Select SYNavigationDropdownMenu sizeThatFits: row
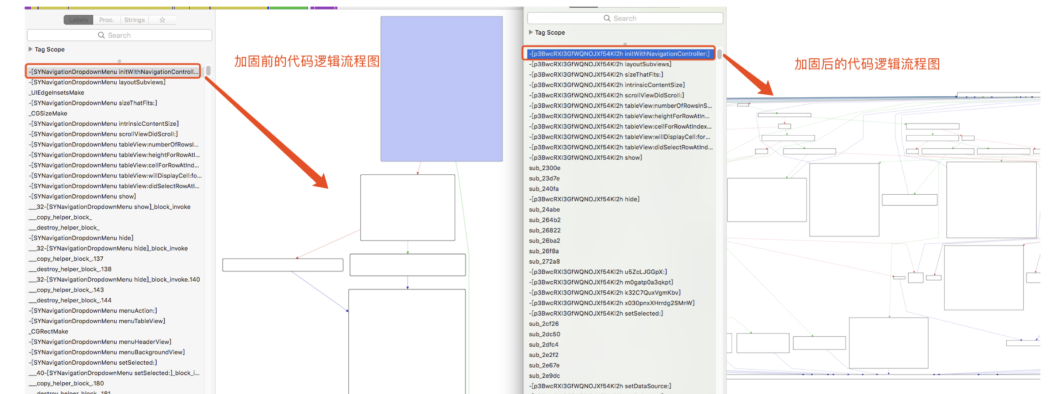Image resolution: width=1064 pixels, height=394 pixels. [93, 103]
